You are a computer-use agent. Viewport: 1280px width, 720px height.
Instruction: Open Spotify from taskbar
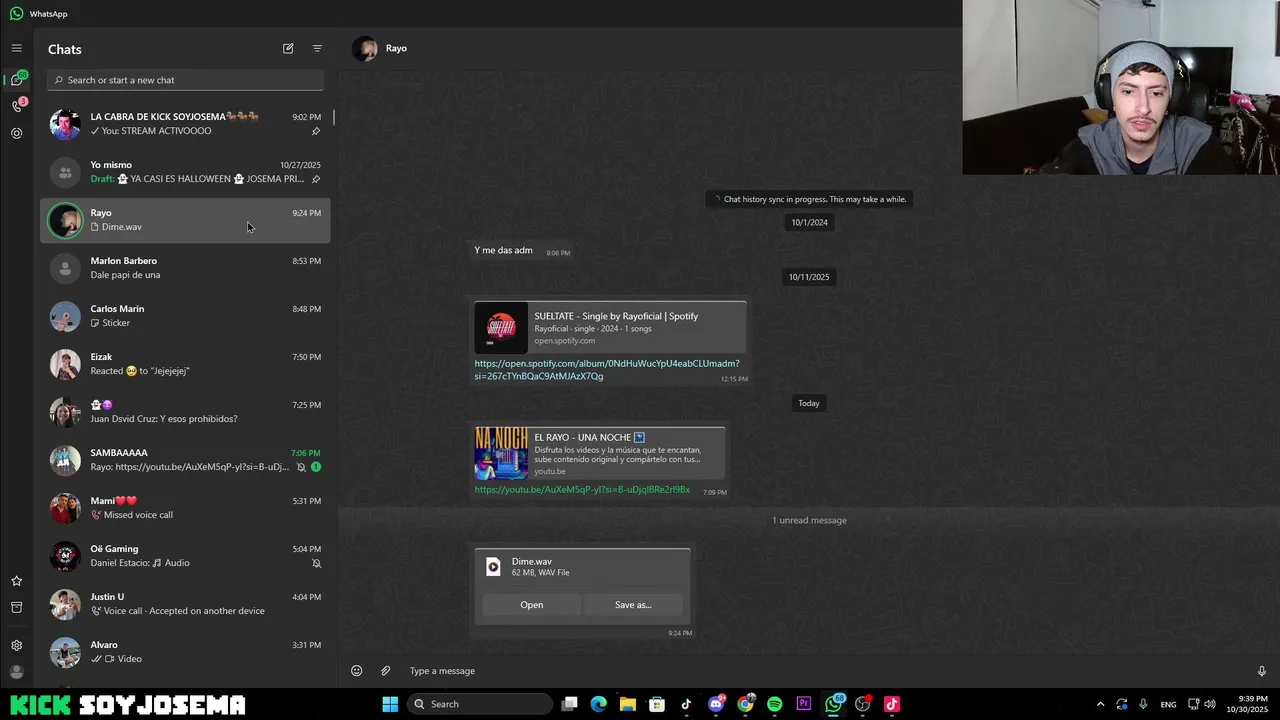tap(774, 704)
